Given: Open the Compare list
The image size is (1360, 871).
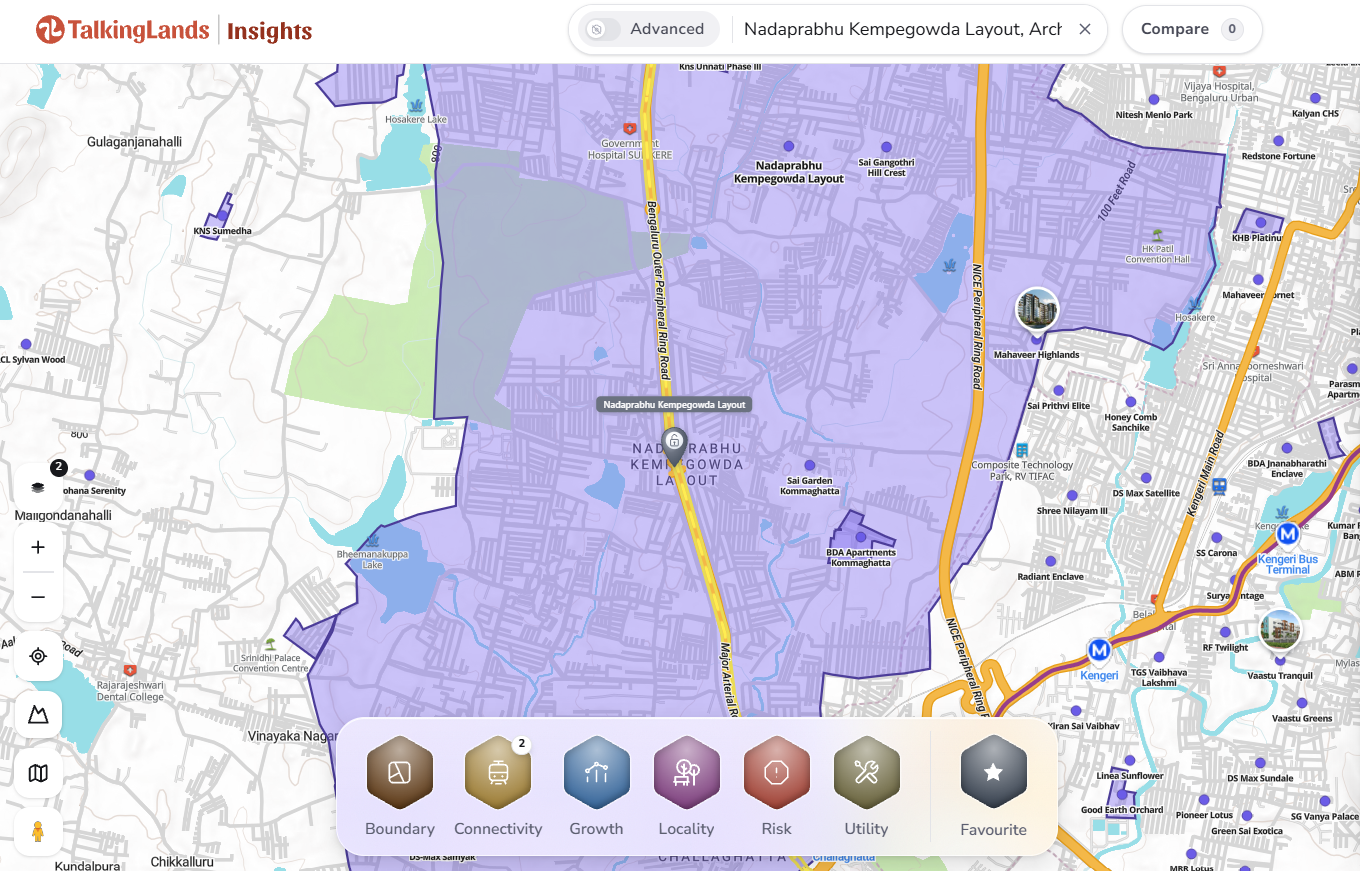Looking at the screenshot, I should (1192, 29).
